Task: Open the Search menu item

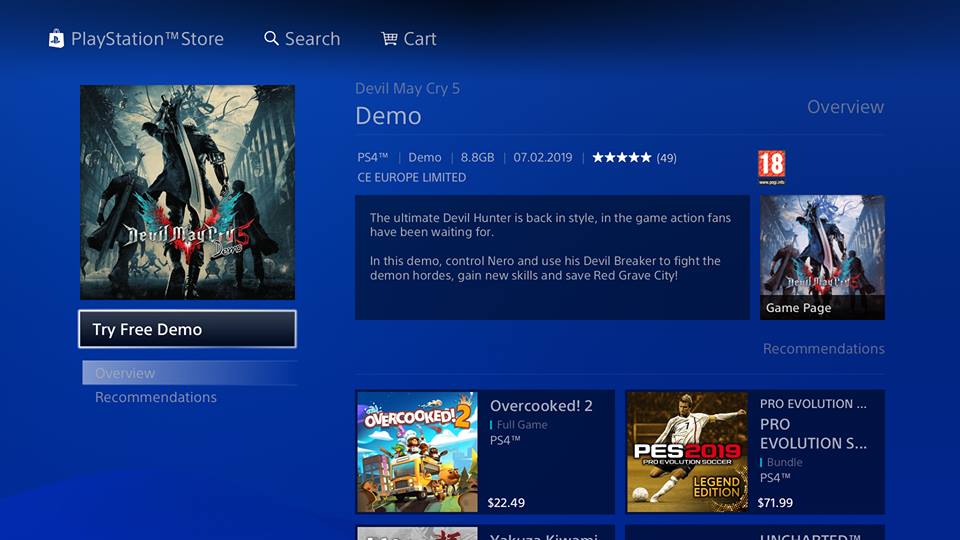Action: 312,39
